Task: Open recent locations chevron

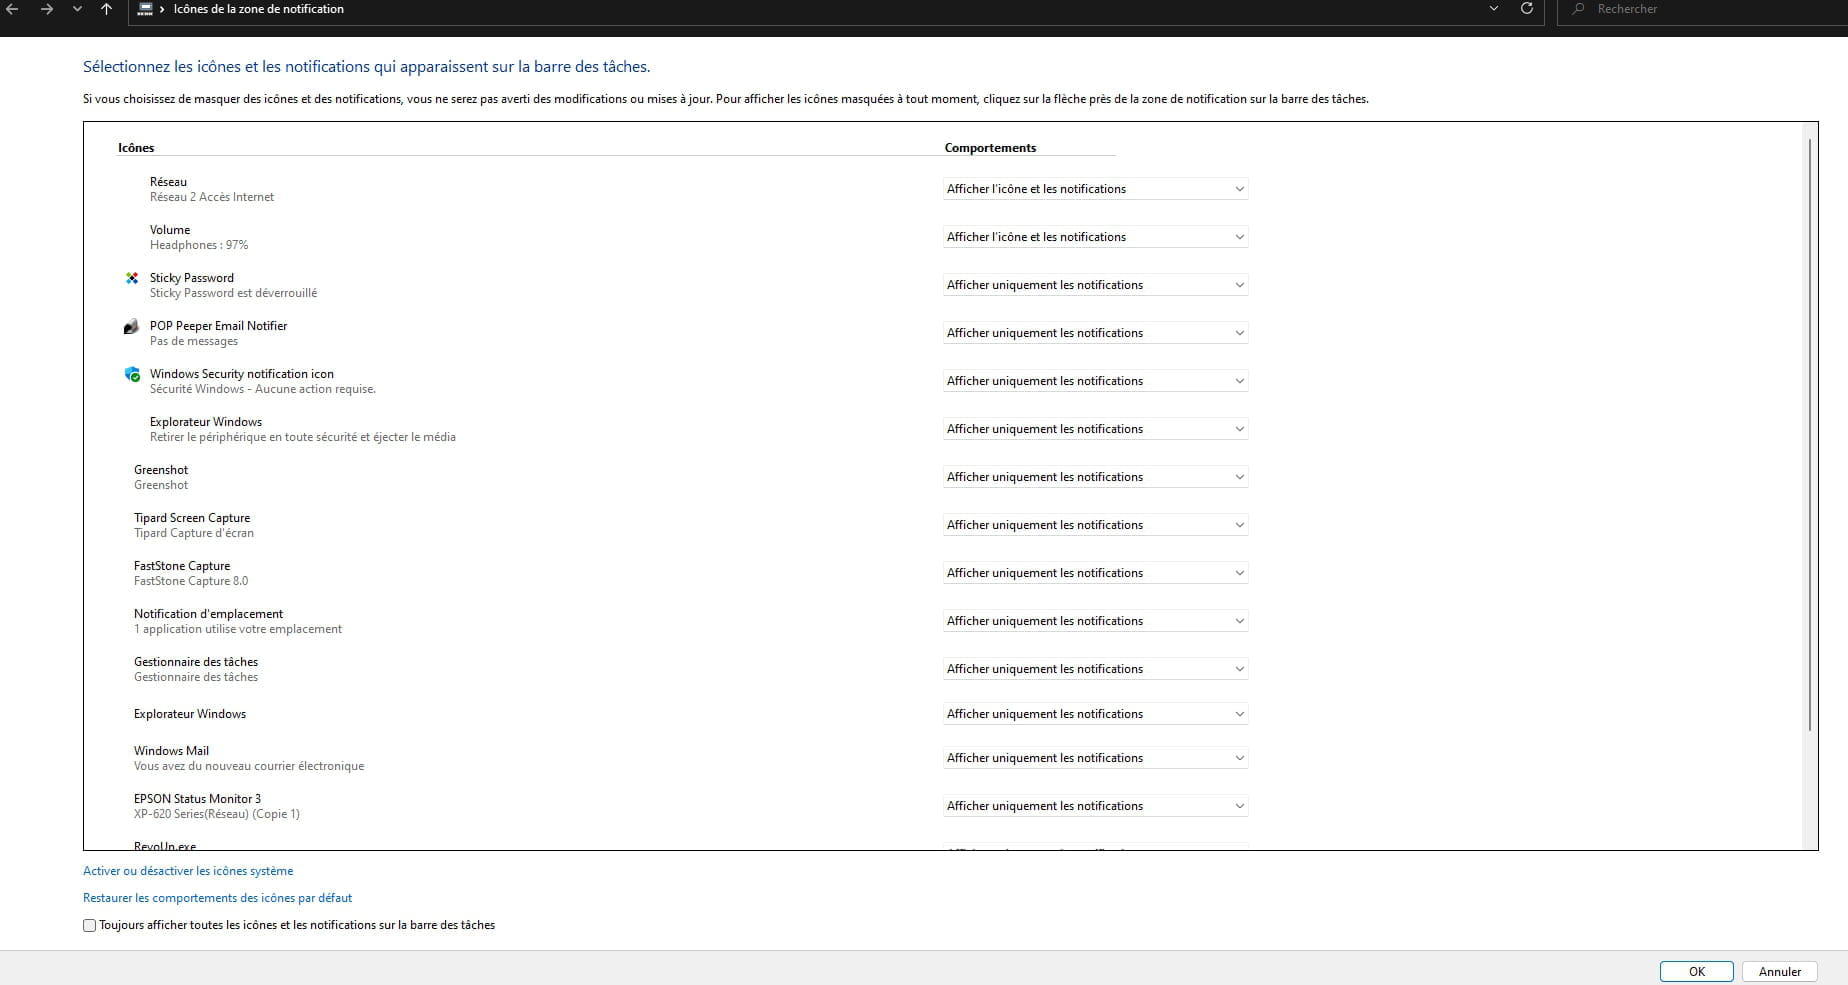Action: click(x=78, y=9)
